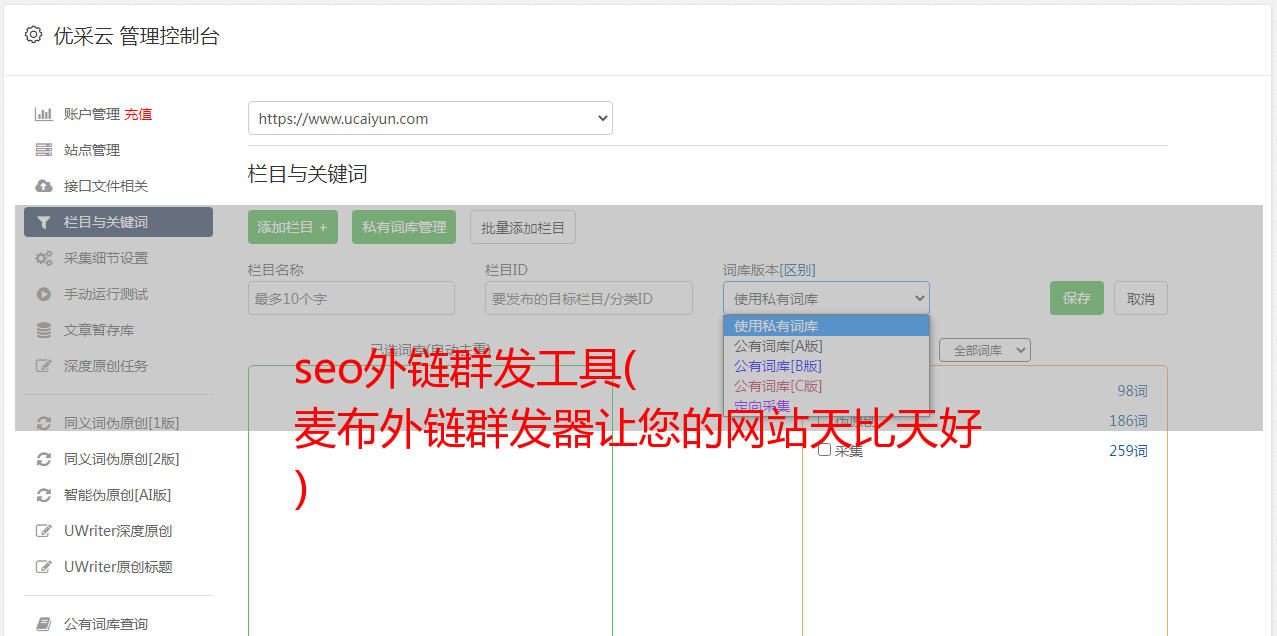This screenshot has width=1277, height=636.
Task: Click the refresh icon for 智能伪原创[AI版]
Action: click(44, 495)
